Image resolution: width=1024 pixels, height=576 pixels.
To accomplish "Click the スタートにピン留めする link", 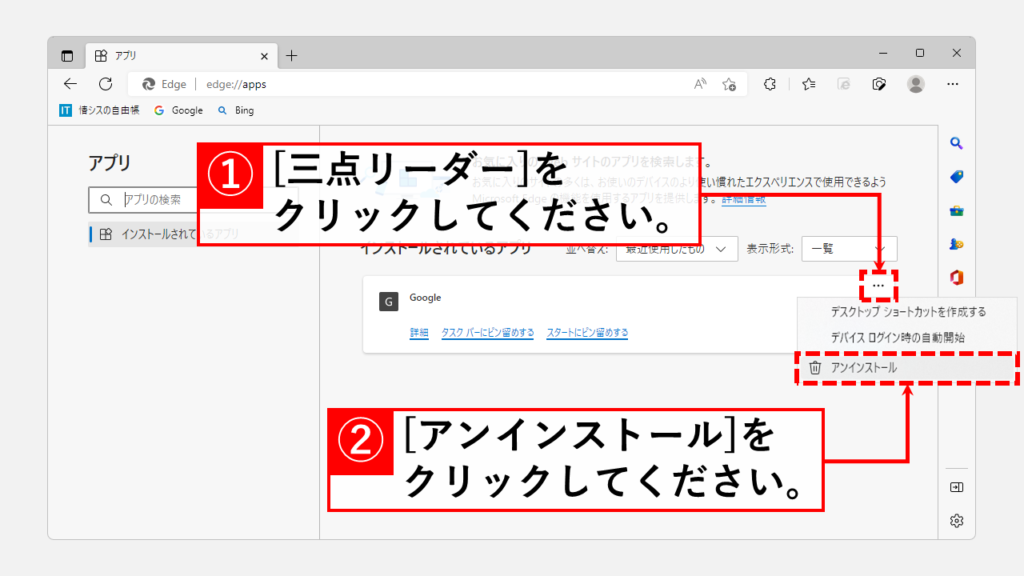I will 587,332.
